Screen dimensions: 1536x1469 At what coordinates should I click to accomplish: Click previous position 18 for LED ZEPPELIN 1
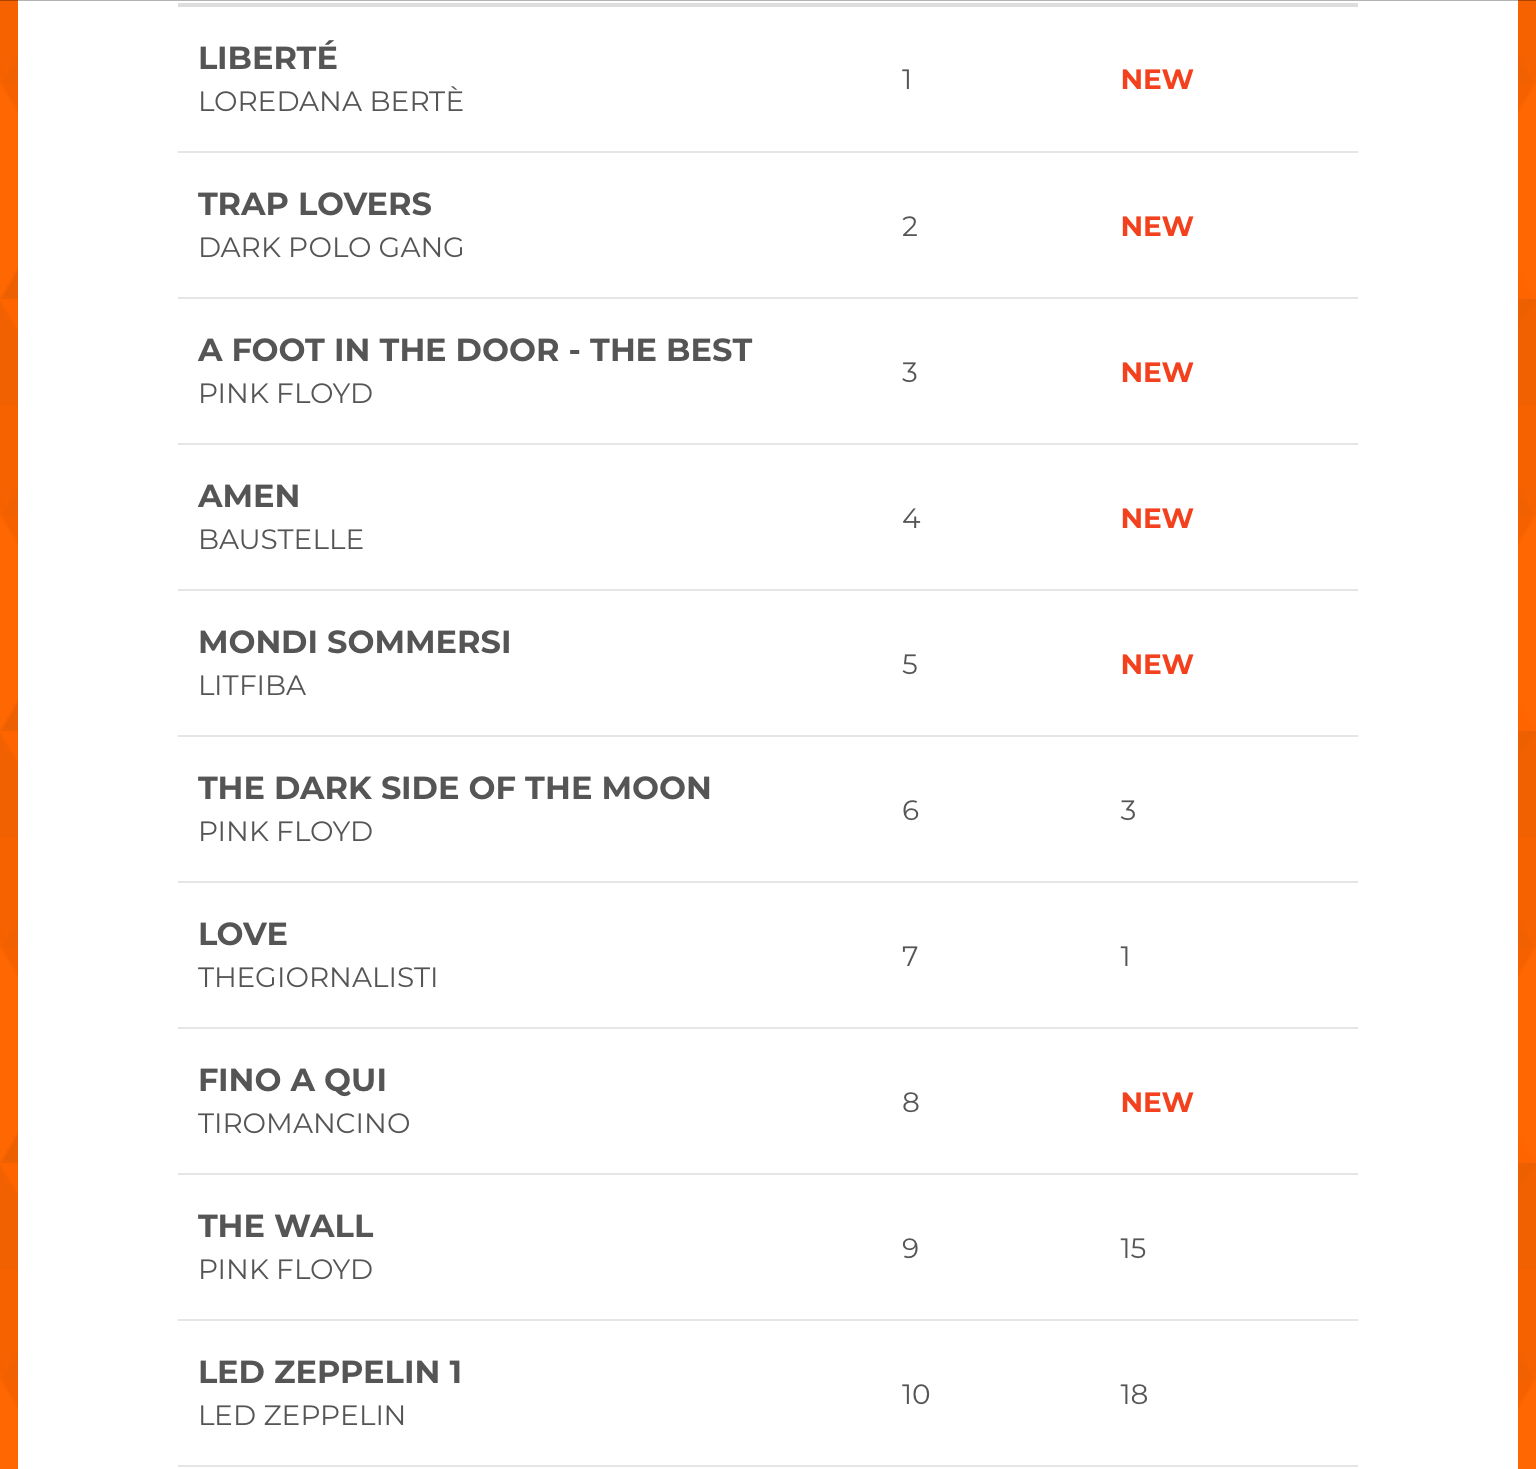(x=1134, y=1394)
